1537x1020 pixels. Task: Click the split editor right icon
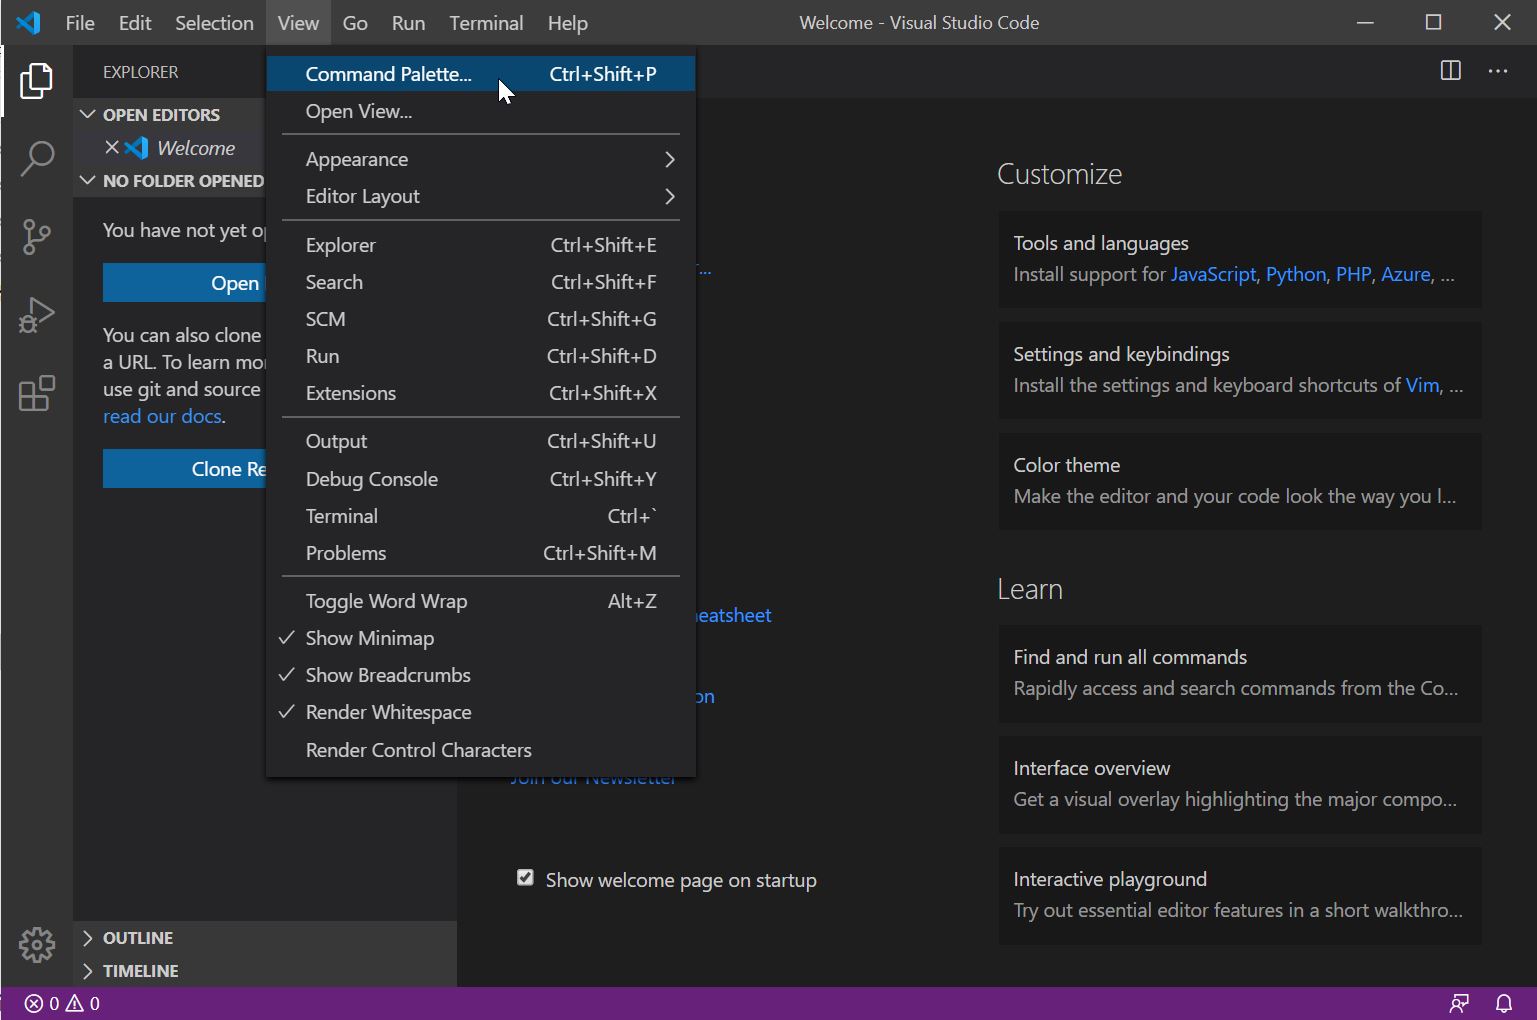[1450, 71]
